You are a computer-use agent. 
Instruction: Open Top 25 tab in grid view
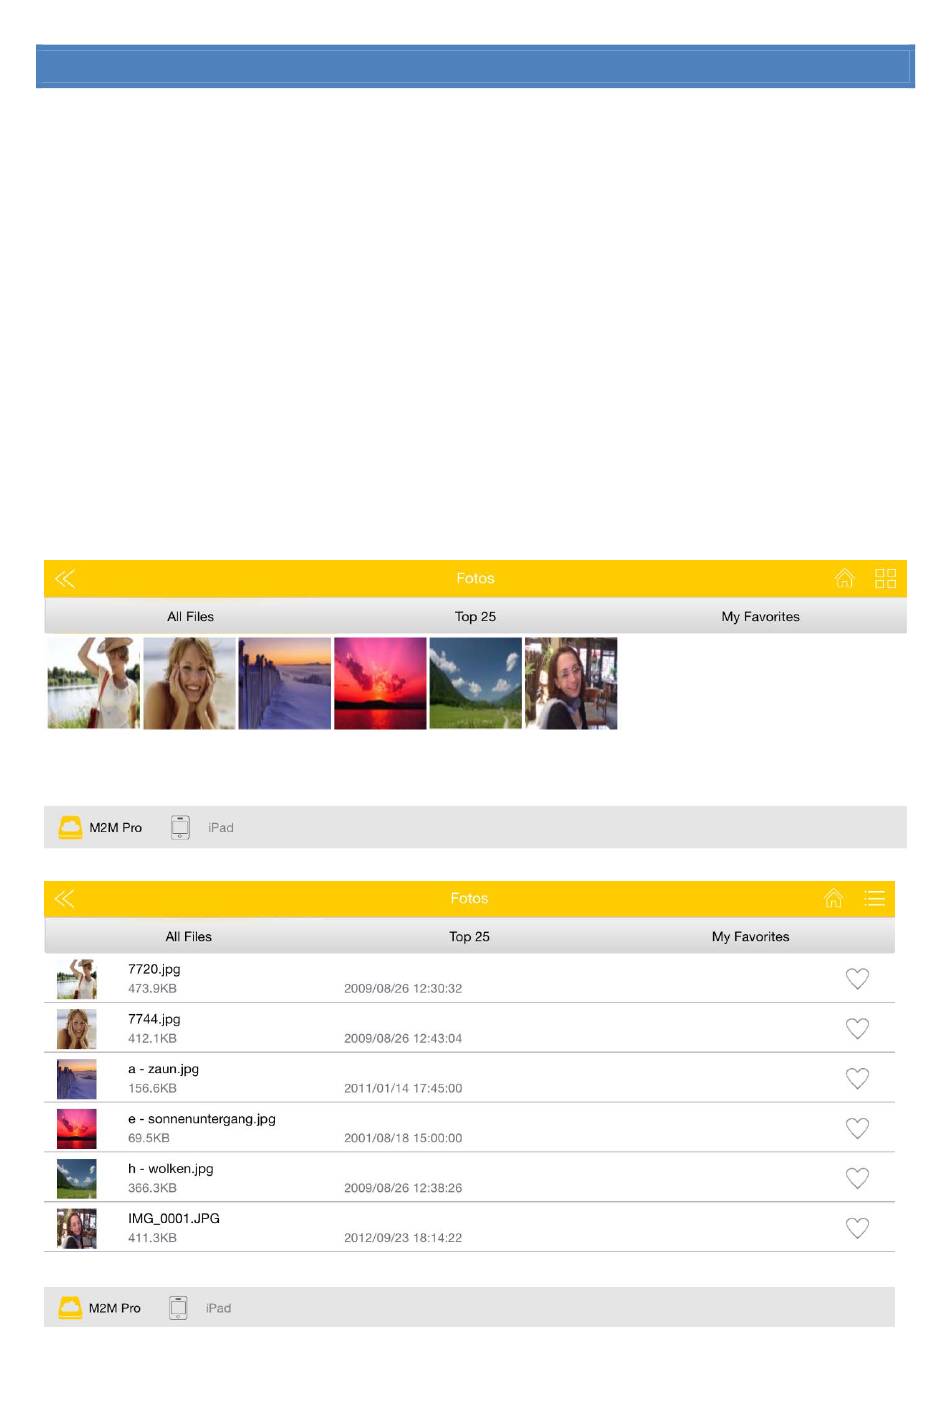475,617
